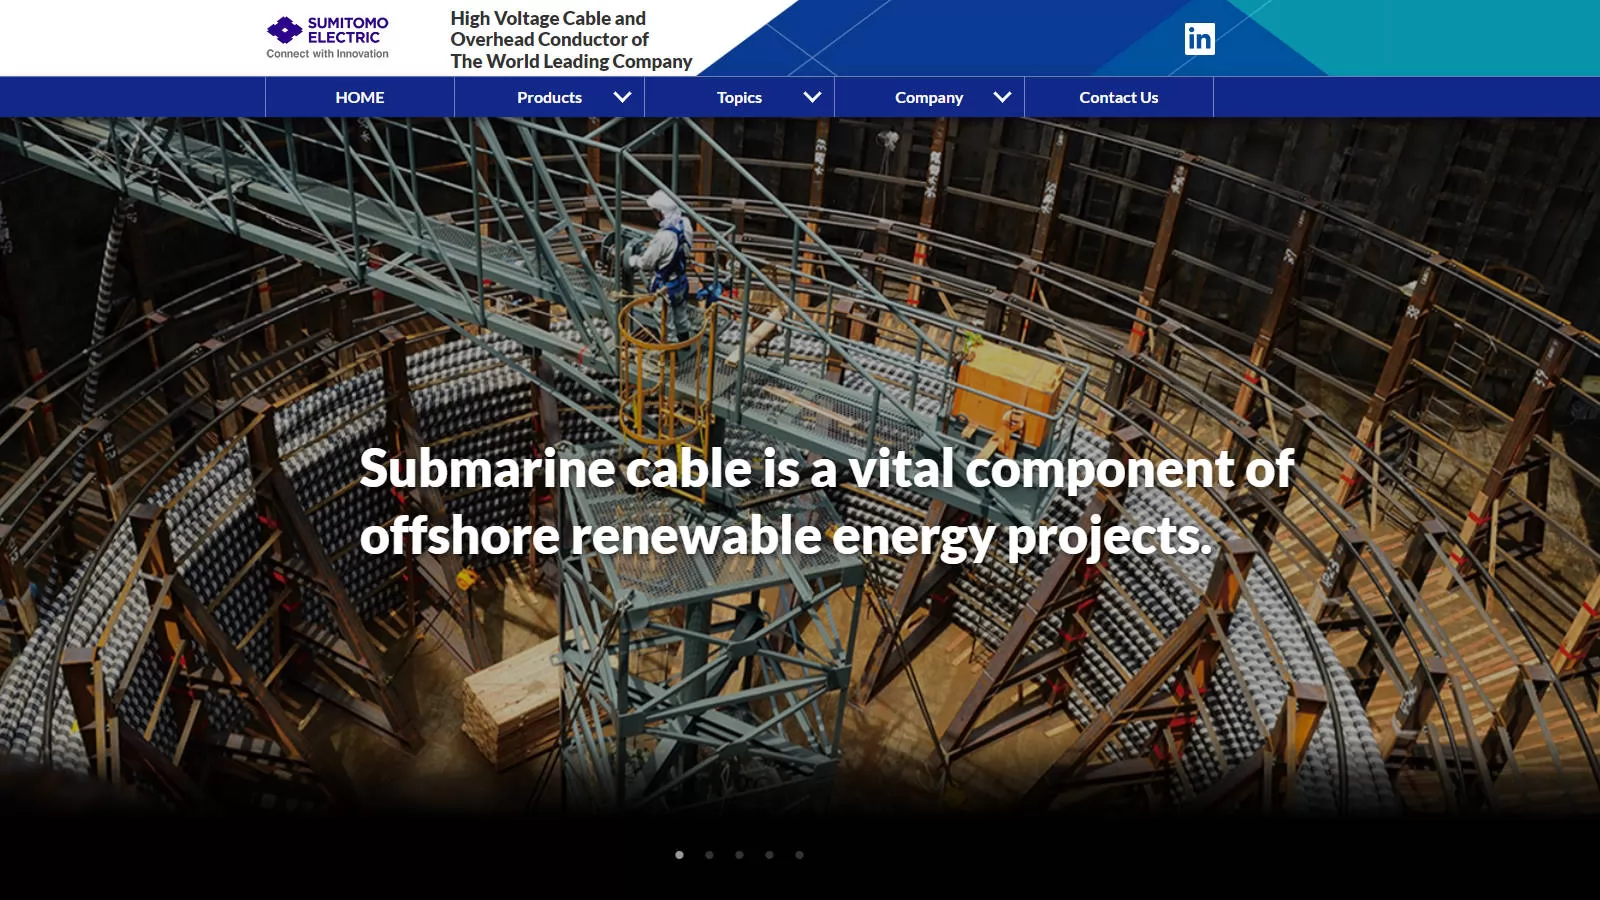The height and width of the screenshot is (900, 1600).
Task: Click the Sumitomo Electric diamond emblem
Action: [284, 30]
